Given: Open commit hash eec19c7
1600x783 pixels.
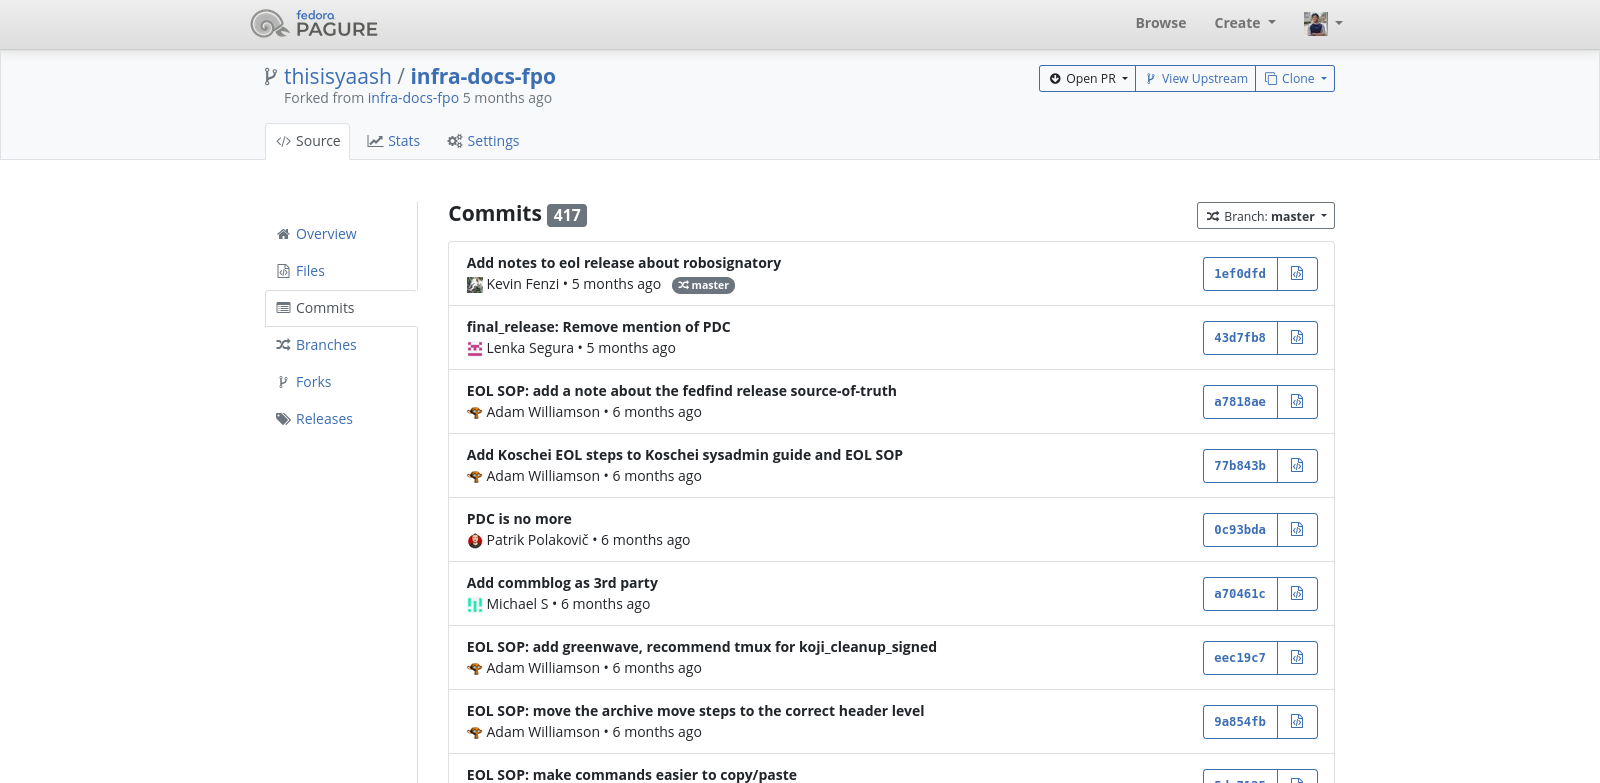Looking at the screenshot, I should (1240, 658).
